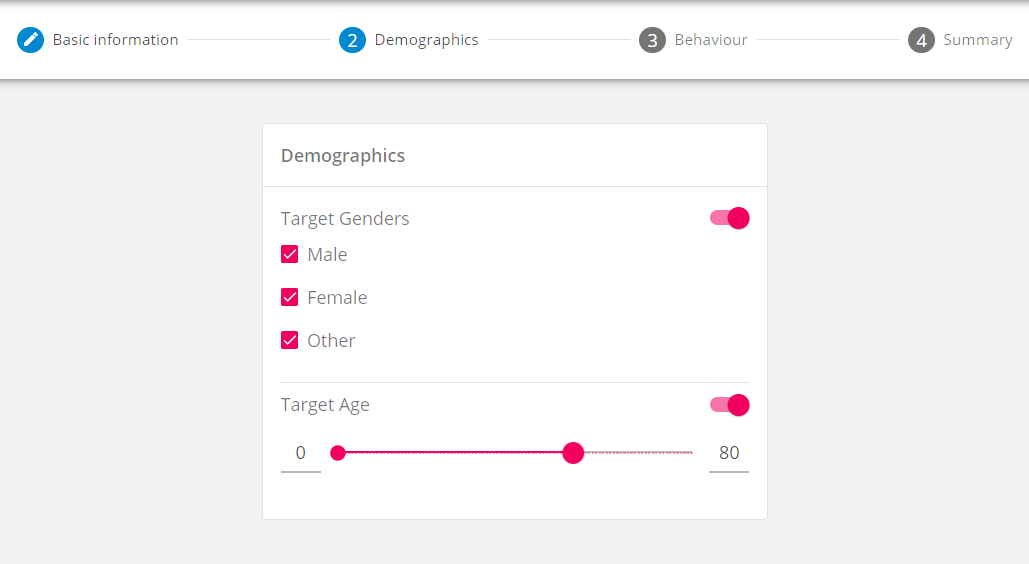Open the Demographics step label
Screen dimensions: 1029x564
(x=426, y=40)
